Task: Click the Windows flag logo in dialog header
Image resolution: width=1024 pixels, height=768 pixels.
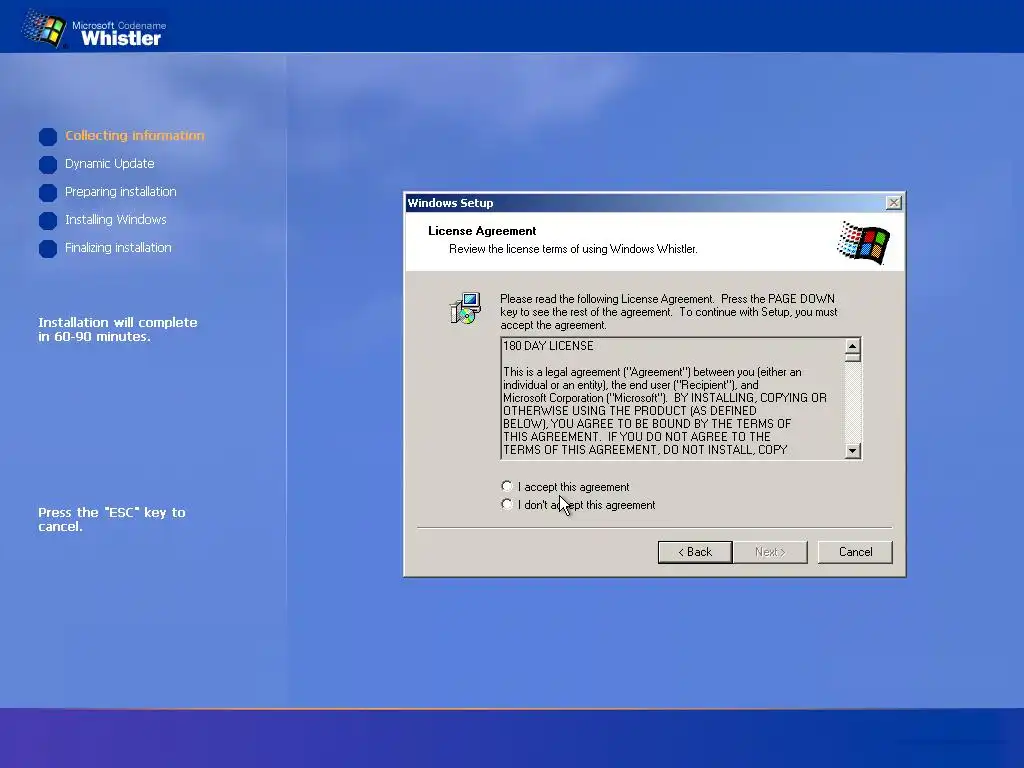Action: coord(863,242)
